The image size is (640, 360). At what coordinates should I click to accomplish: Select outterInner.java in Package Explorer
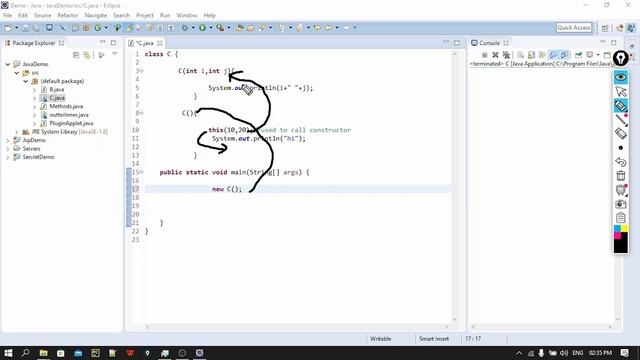[x=69, y=115]
